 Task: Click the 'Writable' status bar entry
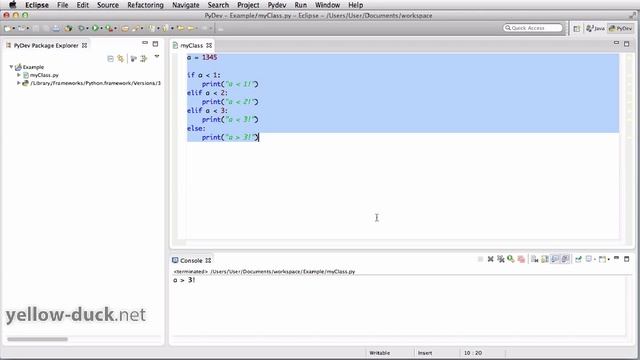point(380,353)
